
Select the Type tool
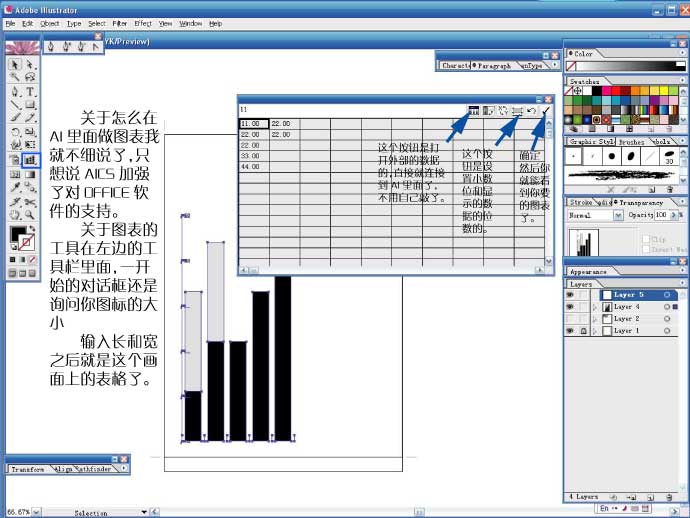click(x=30, y=92)
